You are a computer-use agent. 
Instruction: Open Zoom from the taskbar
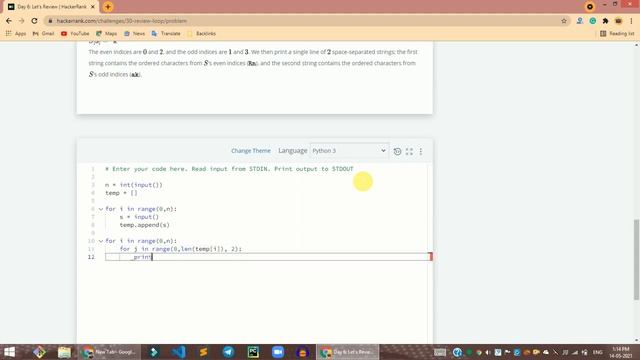click(278, 352)
